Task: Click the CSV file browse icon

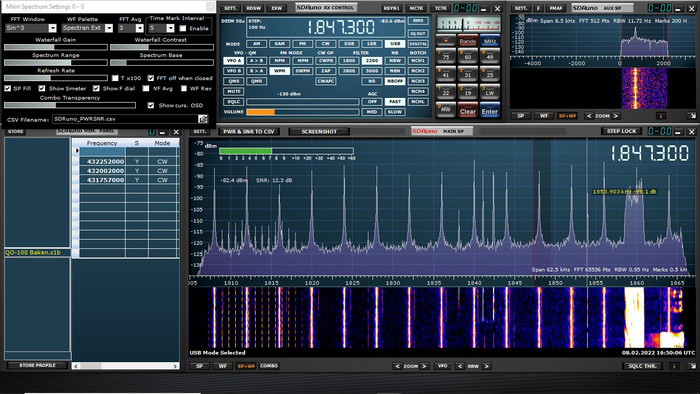Action: pos(203,119)
